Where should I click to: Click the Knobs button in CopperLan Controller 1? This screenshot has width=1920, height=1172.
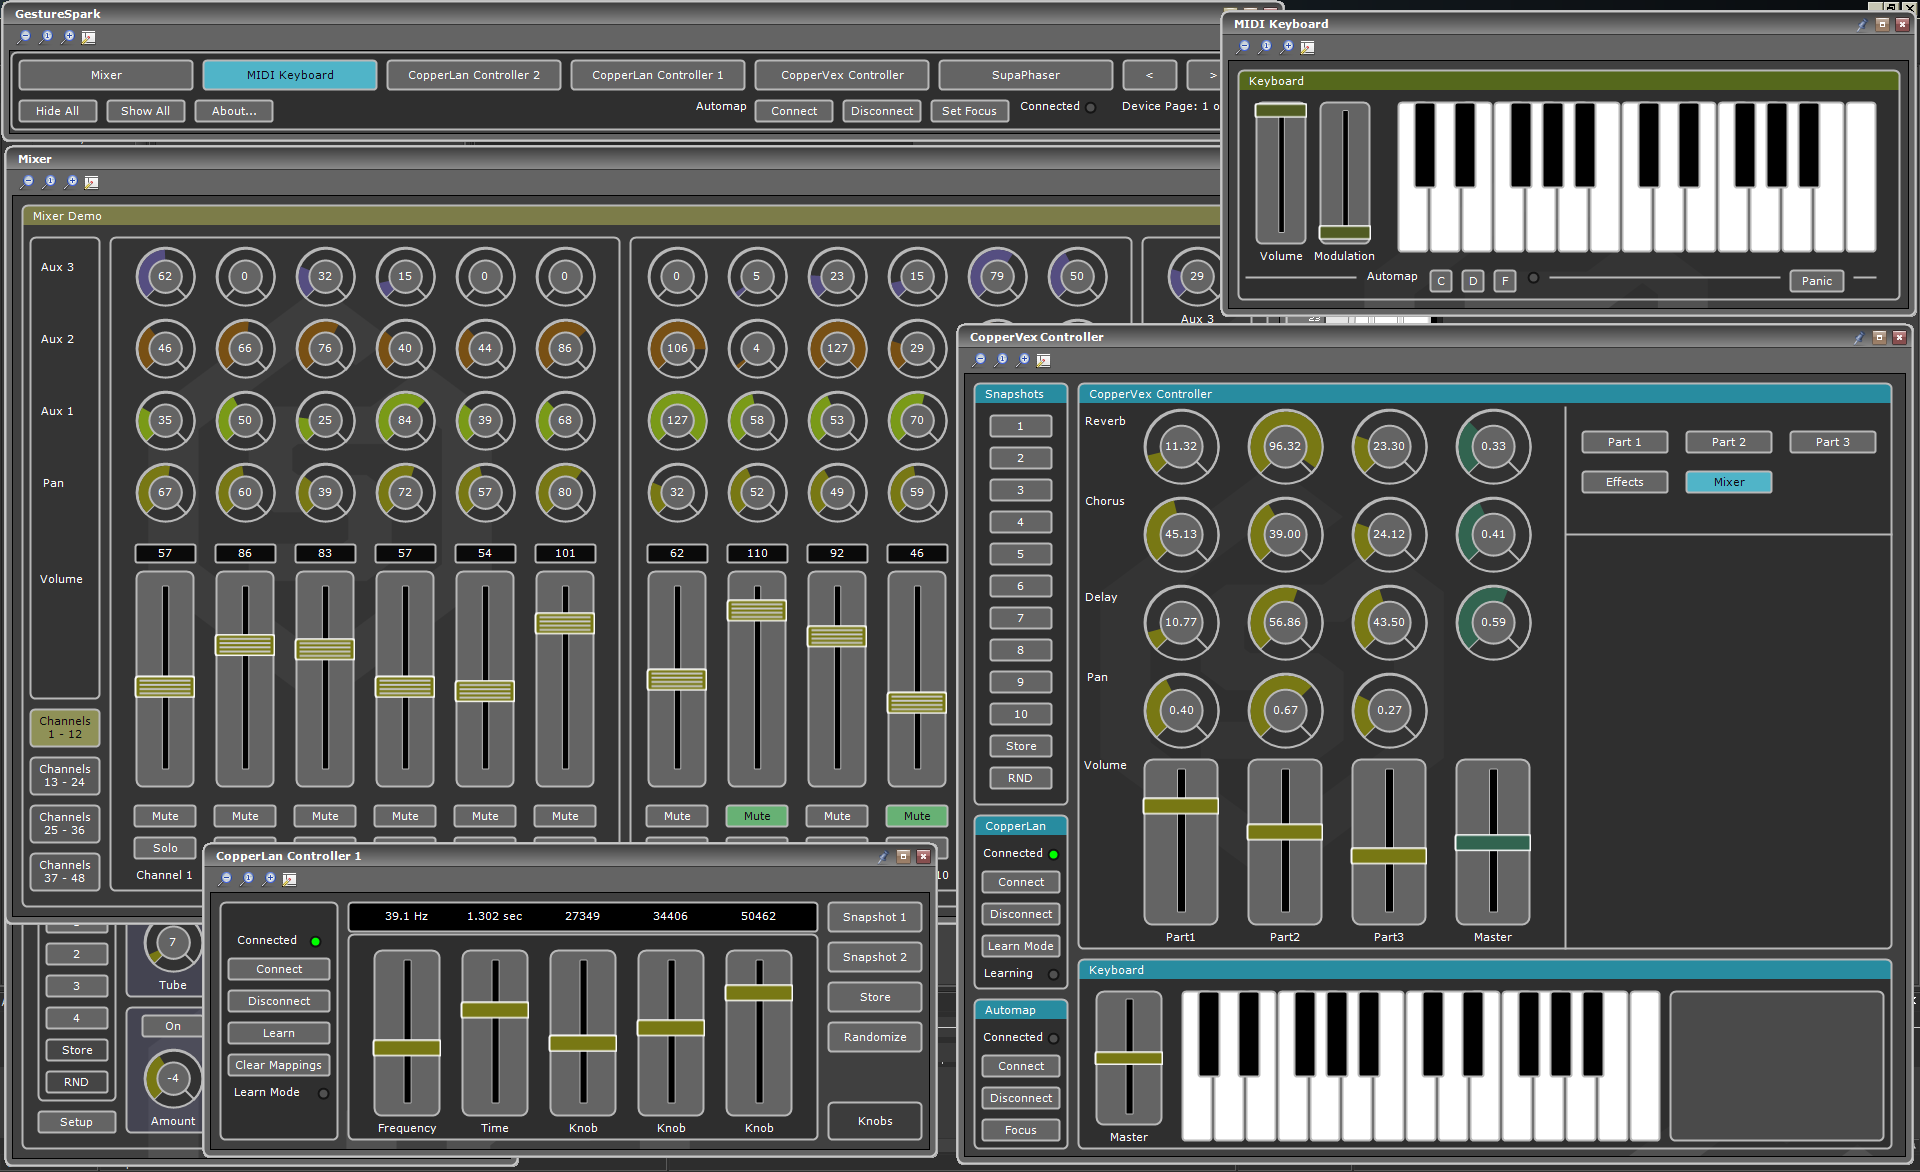[x=875, y=1121]
